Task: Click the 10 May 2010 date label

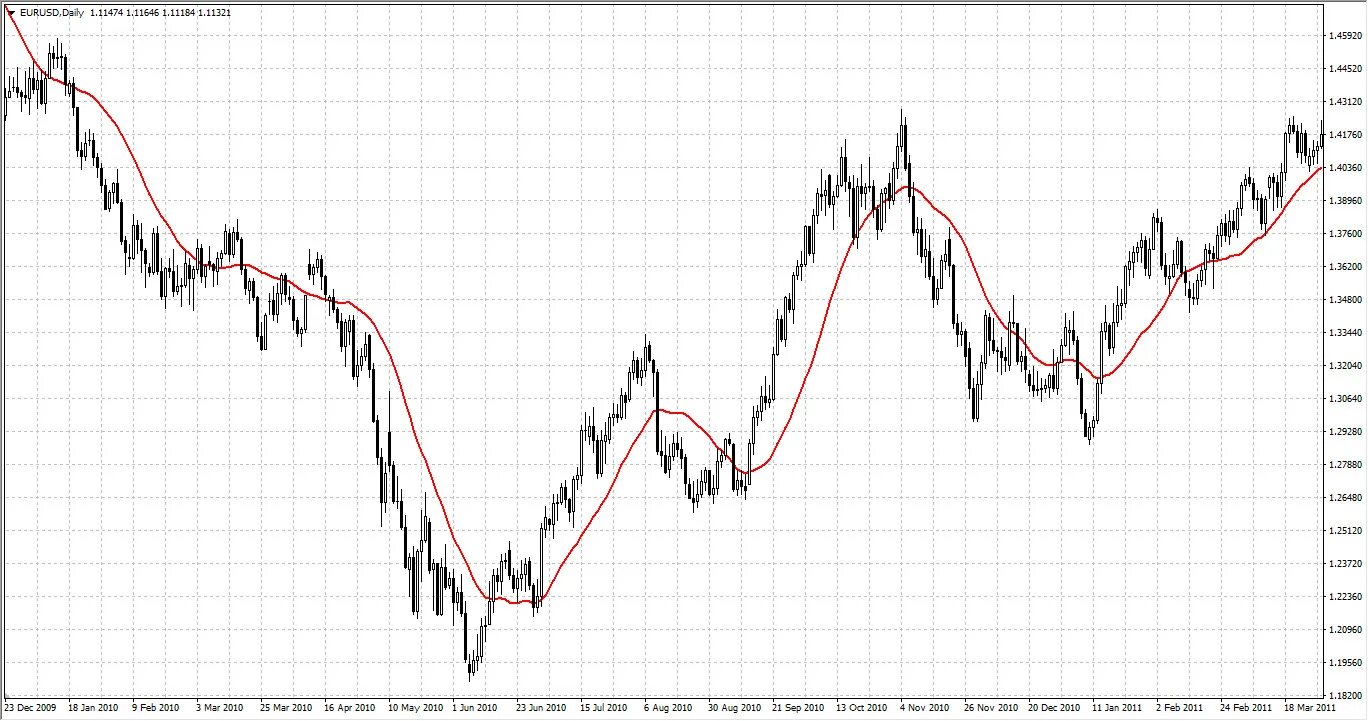Action: [414, 708]
